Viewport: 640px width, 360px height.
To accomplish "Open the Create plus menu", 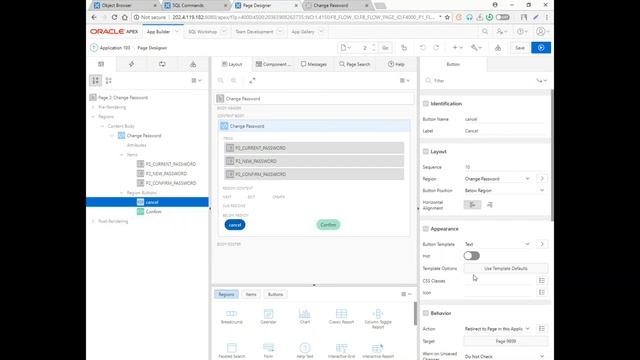I will (457, 48).
